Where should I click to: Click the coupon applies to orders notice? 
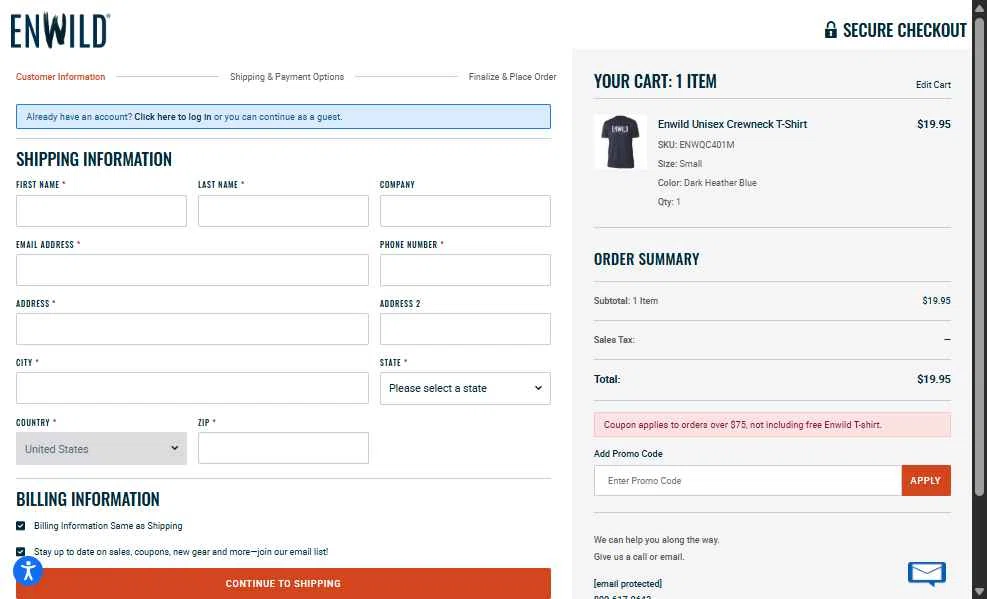click(772, 425)
